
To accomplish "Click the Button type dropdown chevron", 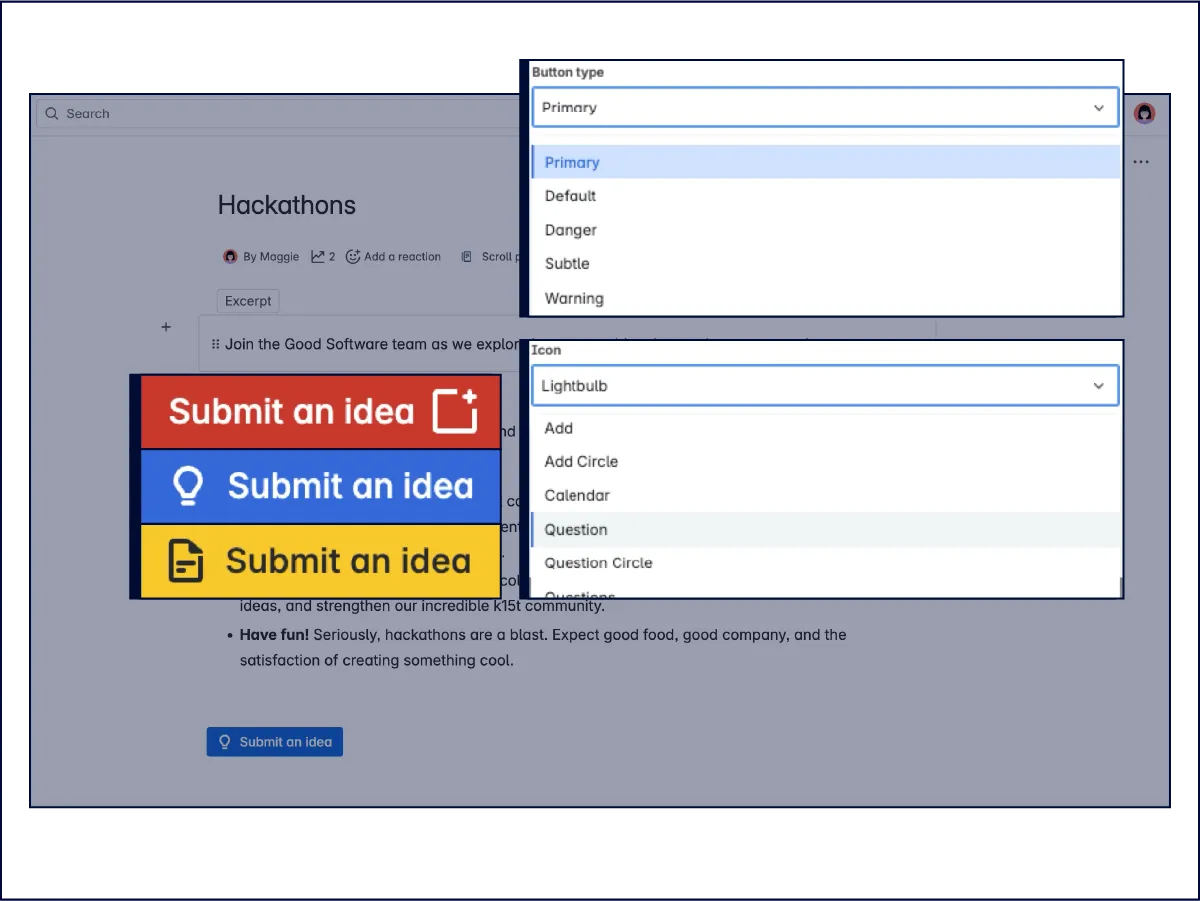I will point(1099,108).
